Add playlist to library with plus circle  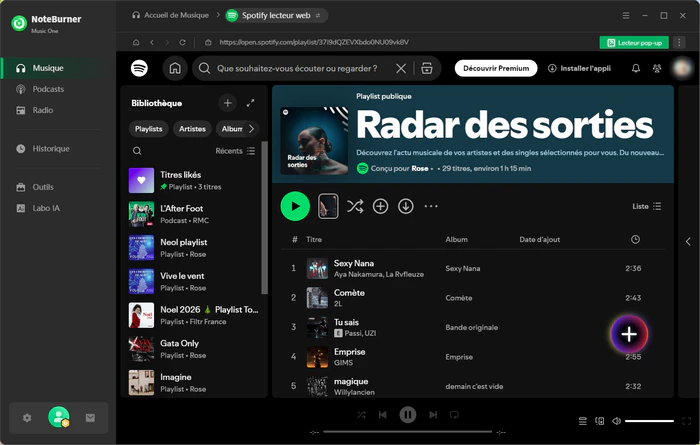point(380,206)
